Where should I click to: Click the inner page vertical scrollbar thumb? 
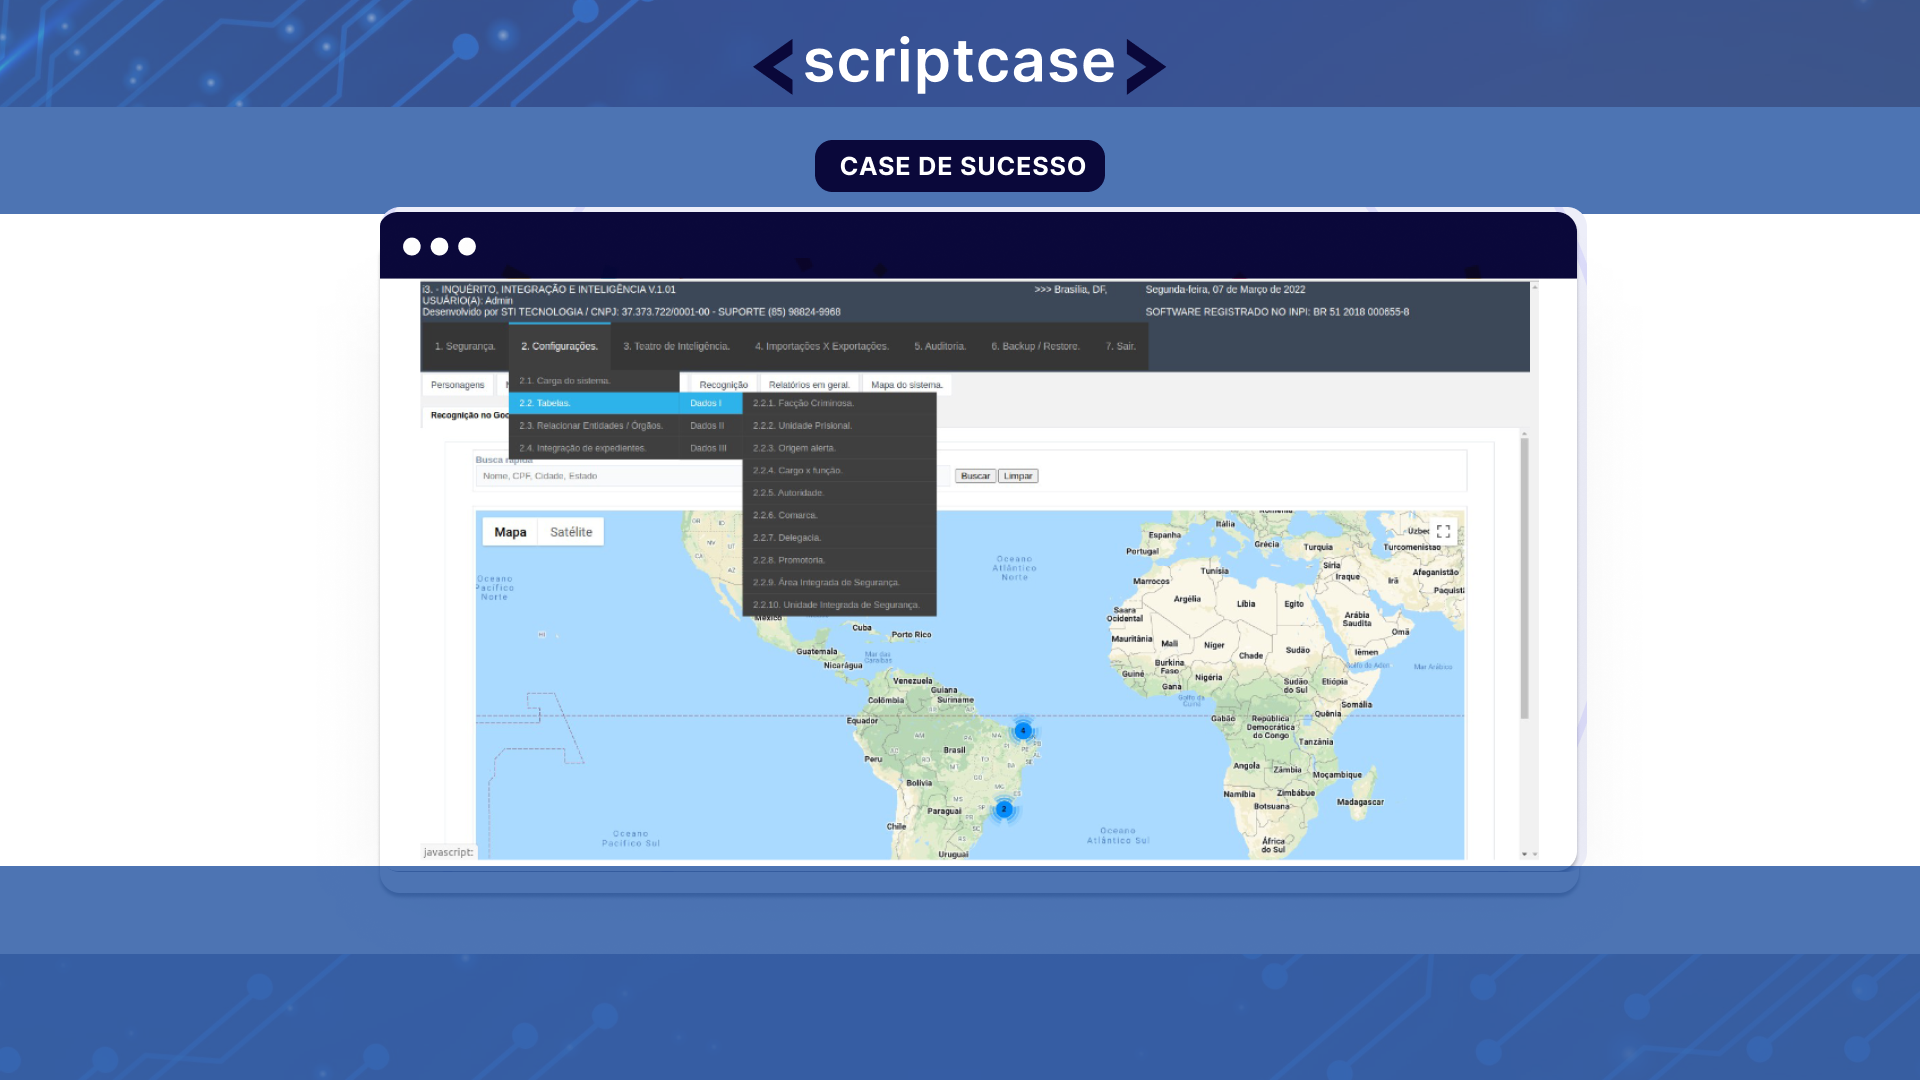pos(1525,578)
